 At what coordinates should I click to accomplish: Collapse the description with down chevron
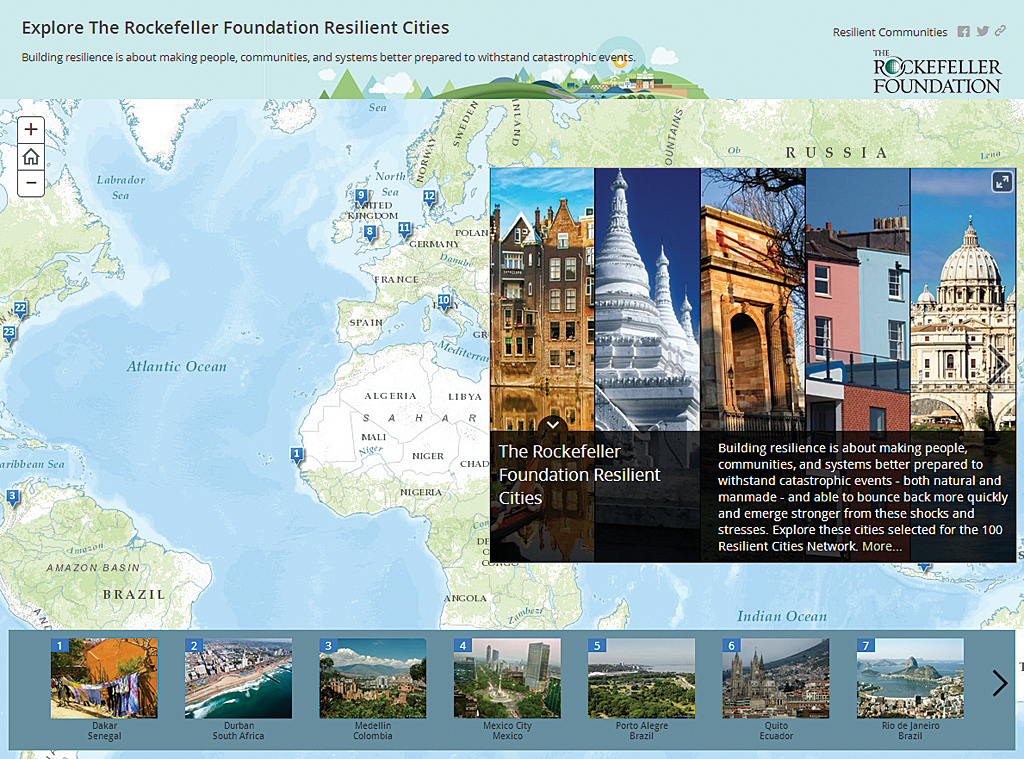tap(552, 425)
